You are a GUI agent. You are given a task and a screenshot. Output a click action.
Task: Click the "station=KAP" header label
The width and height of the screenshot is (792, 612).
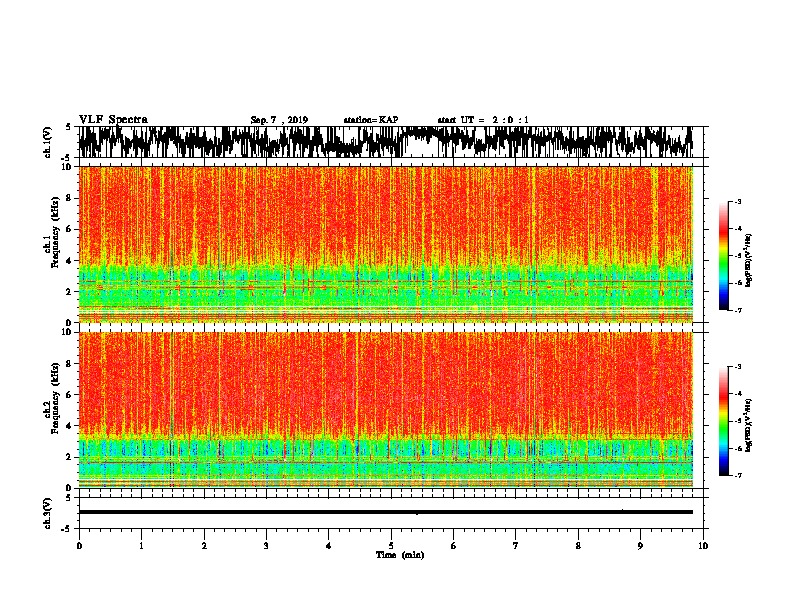point(371,120)
